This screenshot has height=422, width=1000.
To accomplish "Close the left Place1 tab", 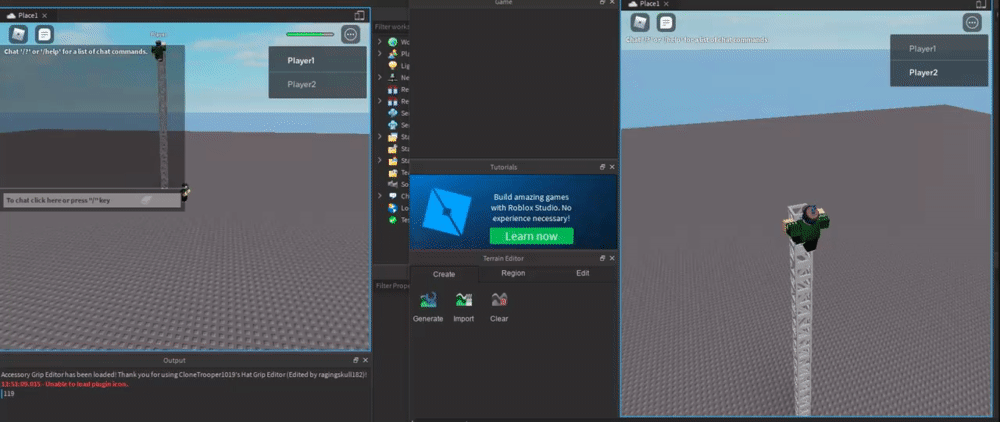I will pos(45,15).
